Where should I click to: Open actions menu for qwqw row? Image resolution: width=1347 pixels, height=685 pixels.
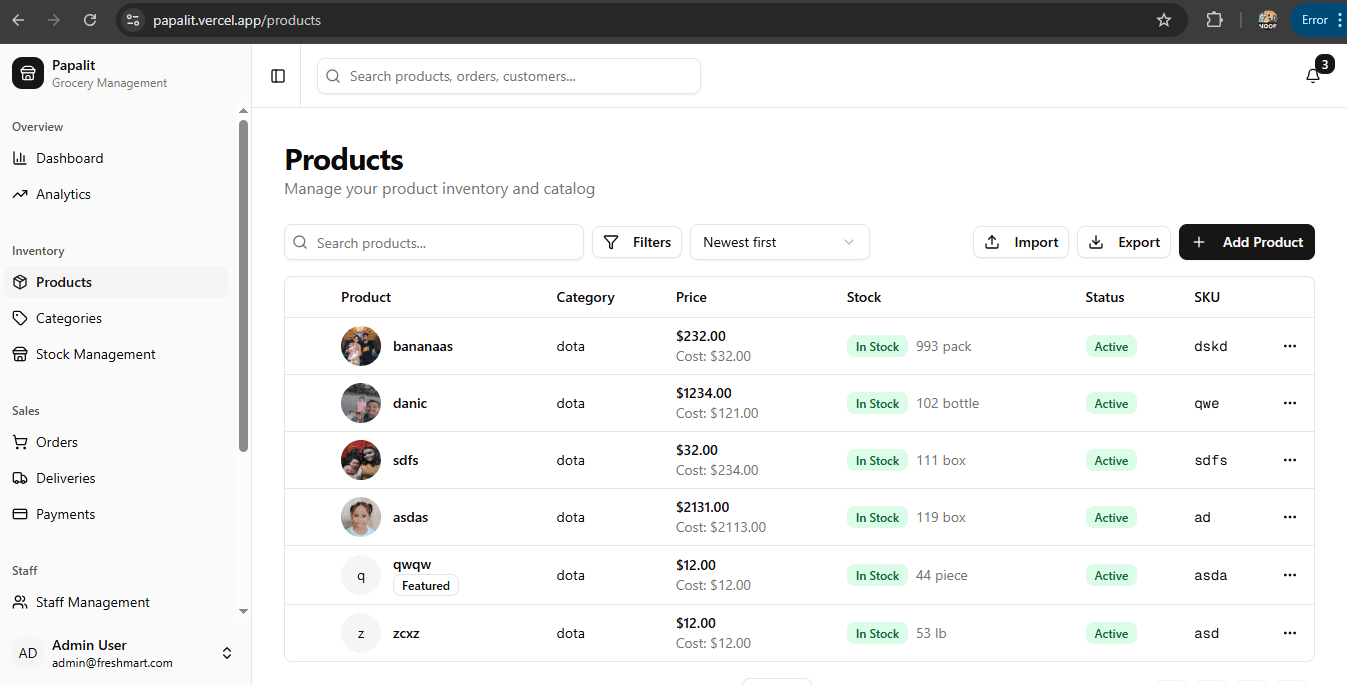coord(1290,575)
